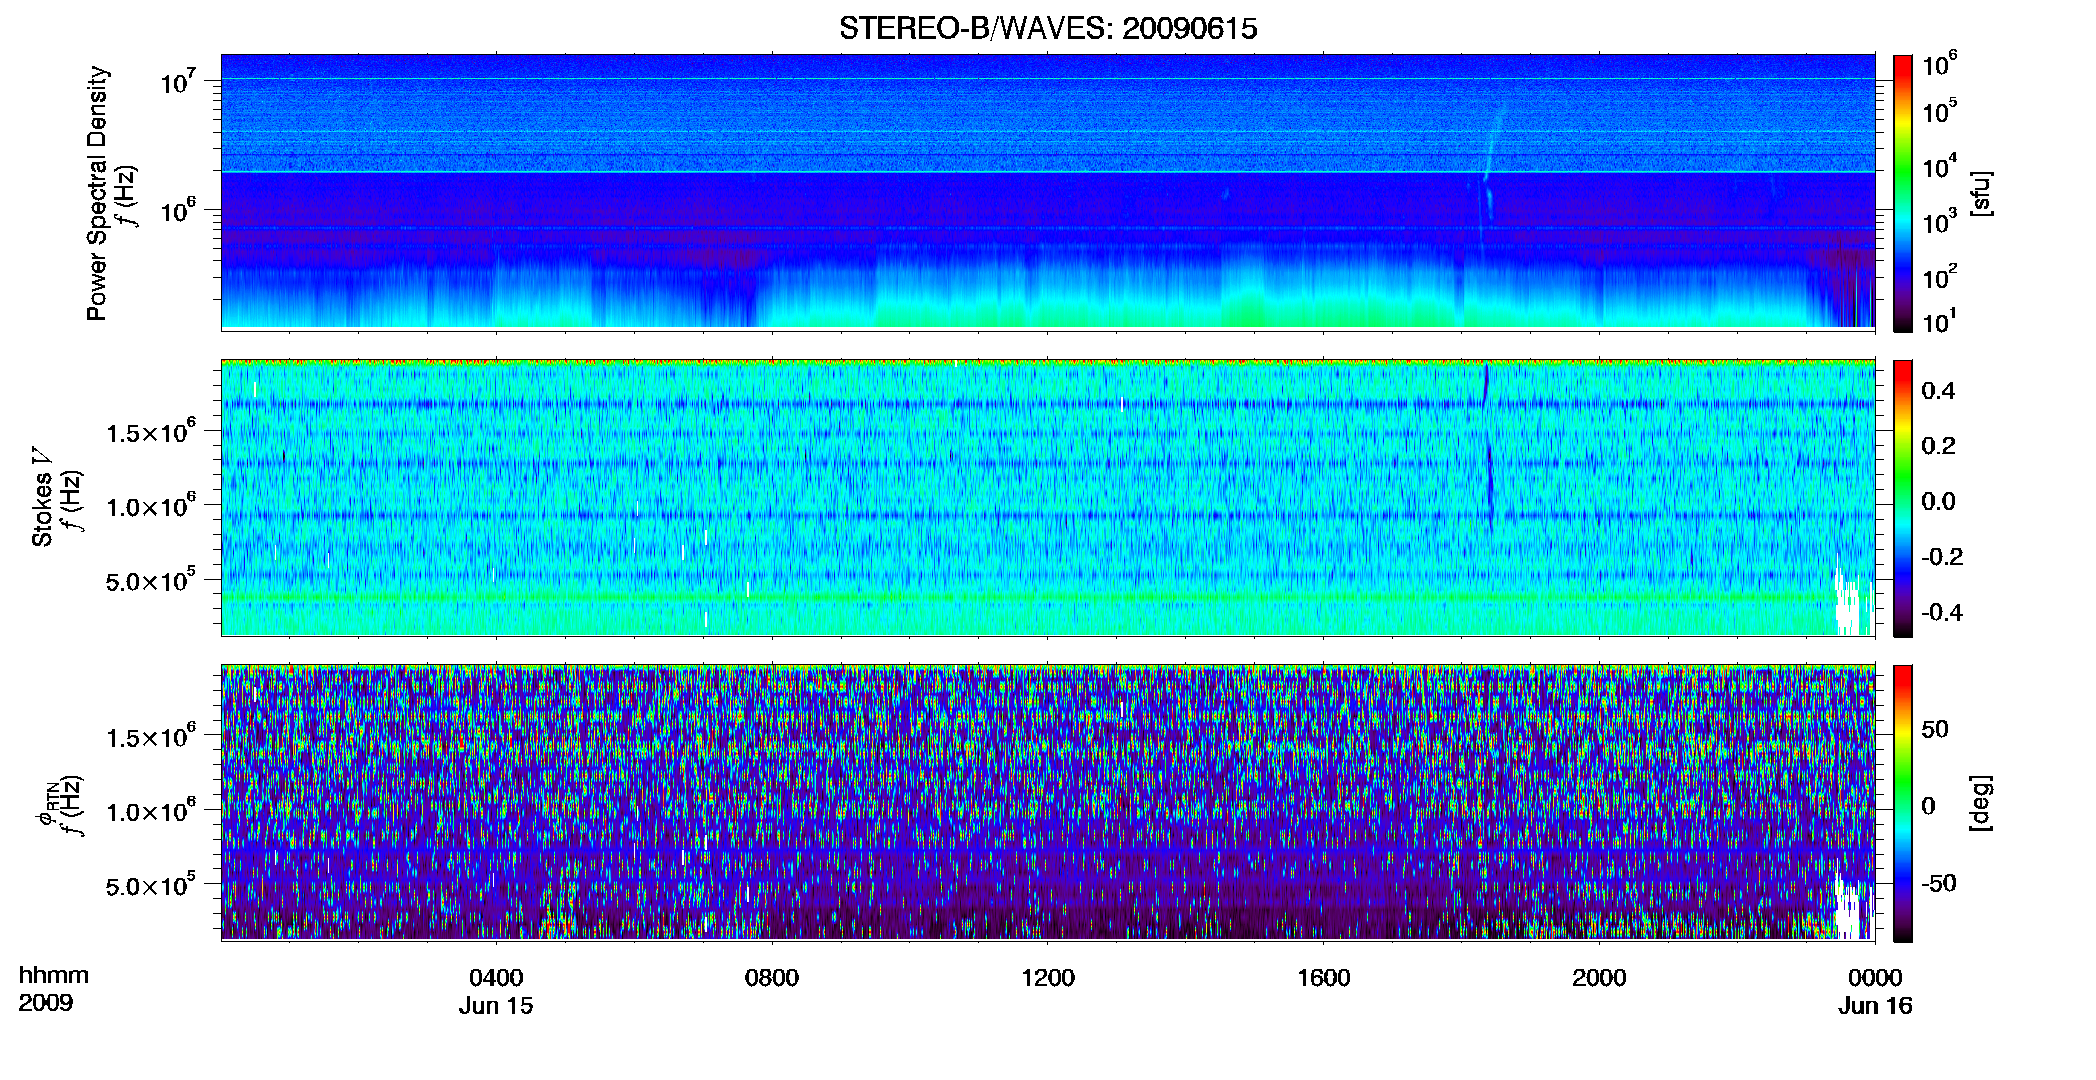Click the Stokes V axis label
This screenshot has height=1080, width=2096.
[x=42, y=497]
